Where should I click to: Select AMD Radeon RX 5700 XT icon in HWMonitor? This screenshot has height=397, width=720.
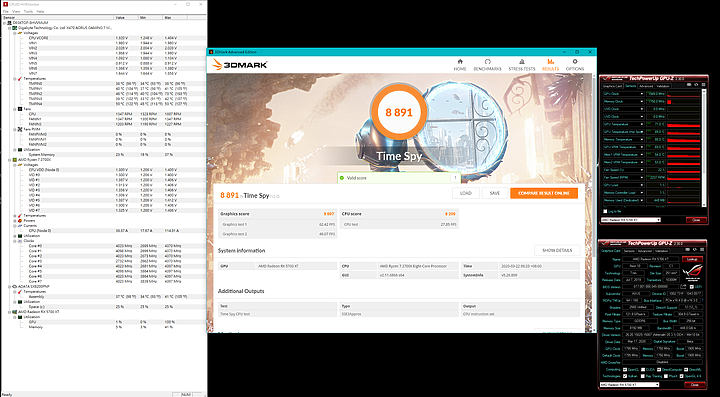pos(15,312)
